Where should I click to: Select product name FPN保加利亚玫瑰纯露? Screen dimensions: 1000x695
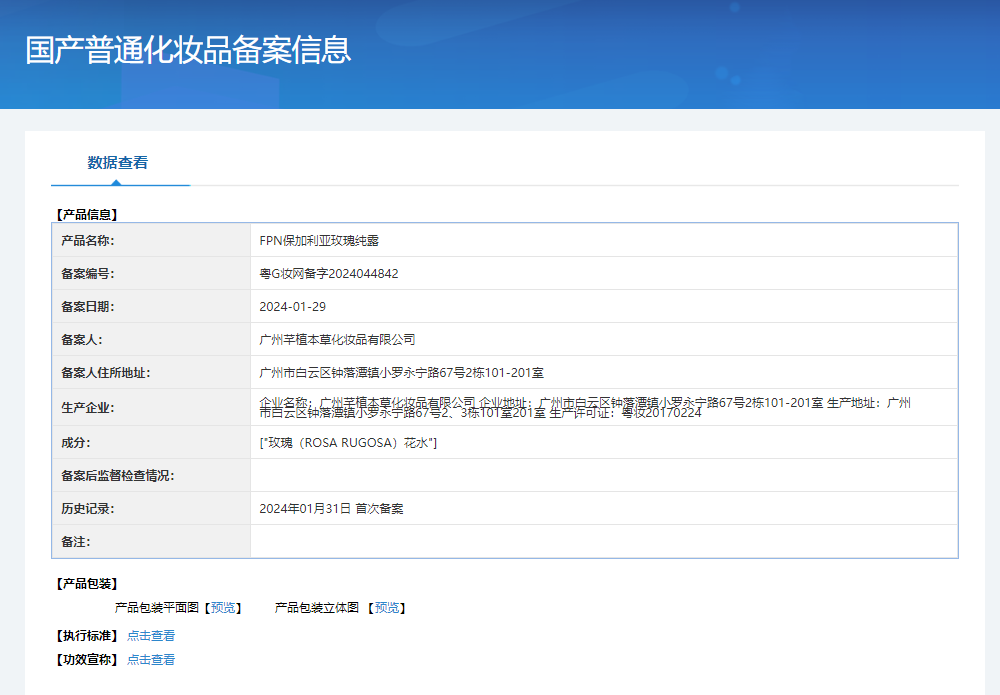click(x=319, y=241)
